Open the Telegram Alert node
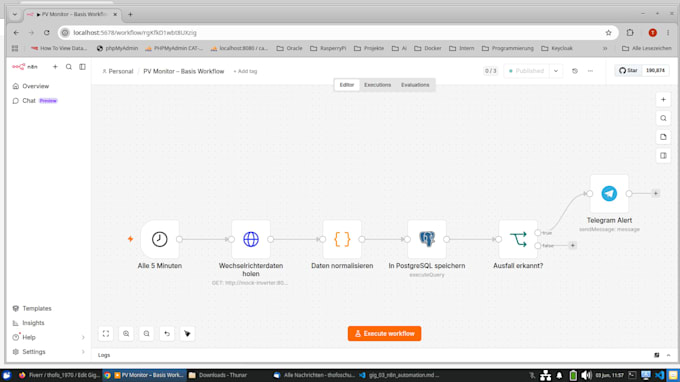The height and width of the screenshot is (382, 680). (x=609, y=194)
